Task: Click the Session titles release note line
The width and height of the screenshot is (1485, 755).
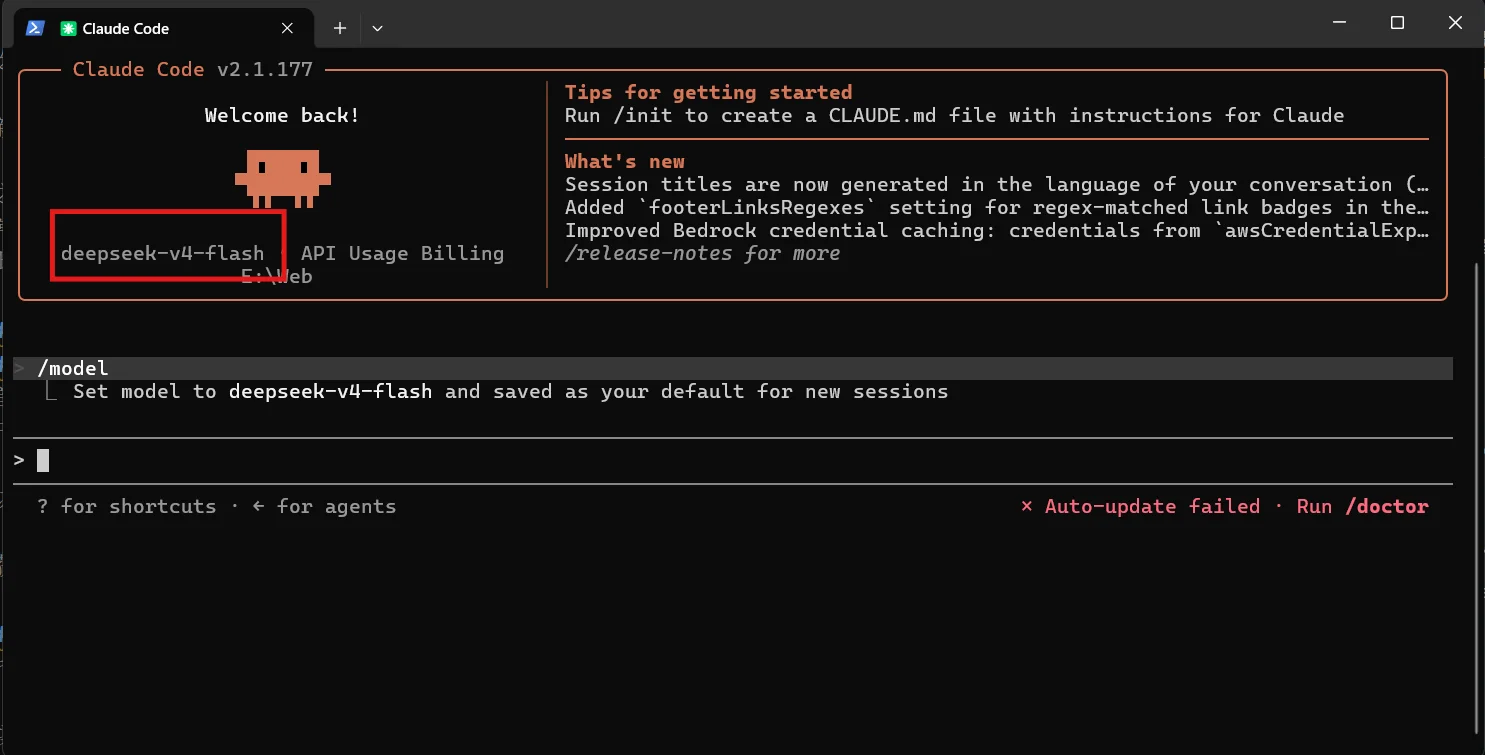Action: [x=997, y=184]
